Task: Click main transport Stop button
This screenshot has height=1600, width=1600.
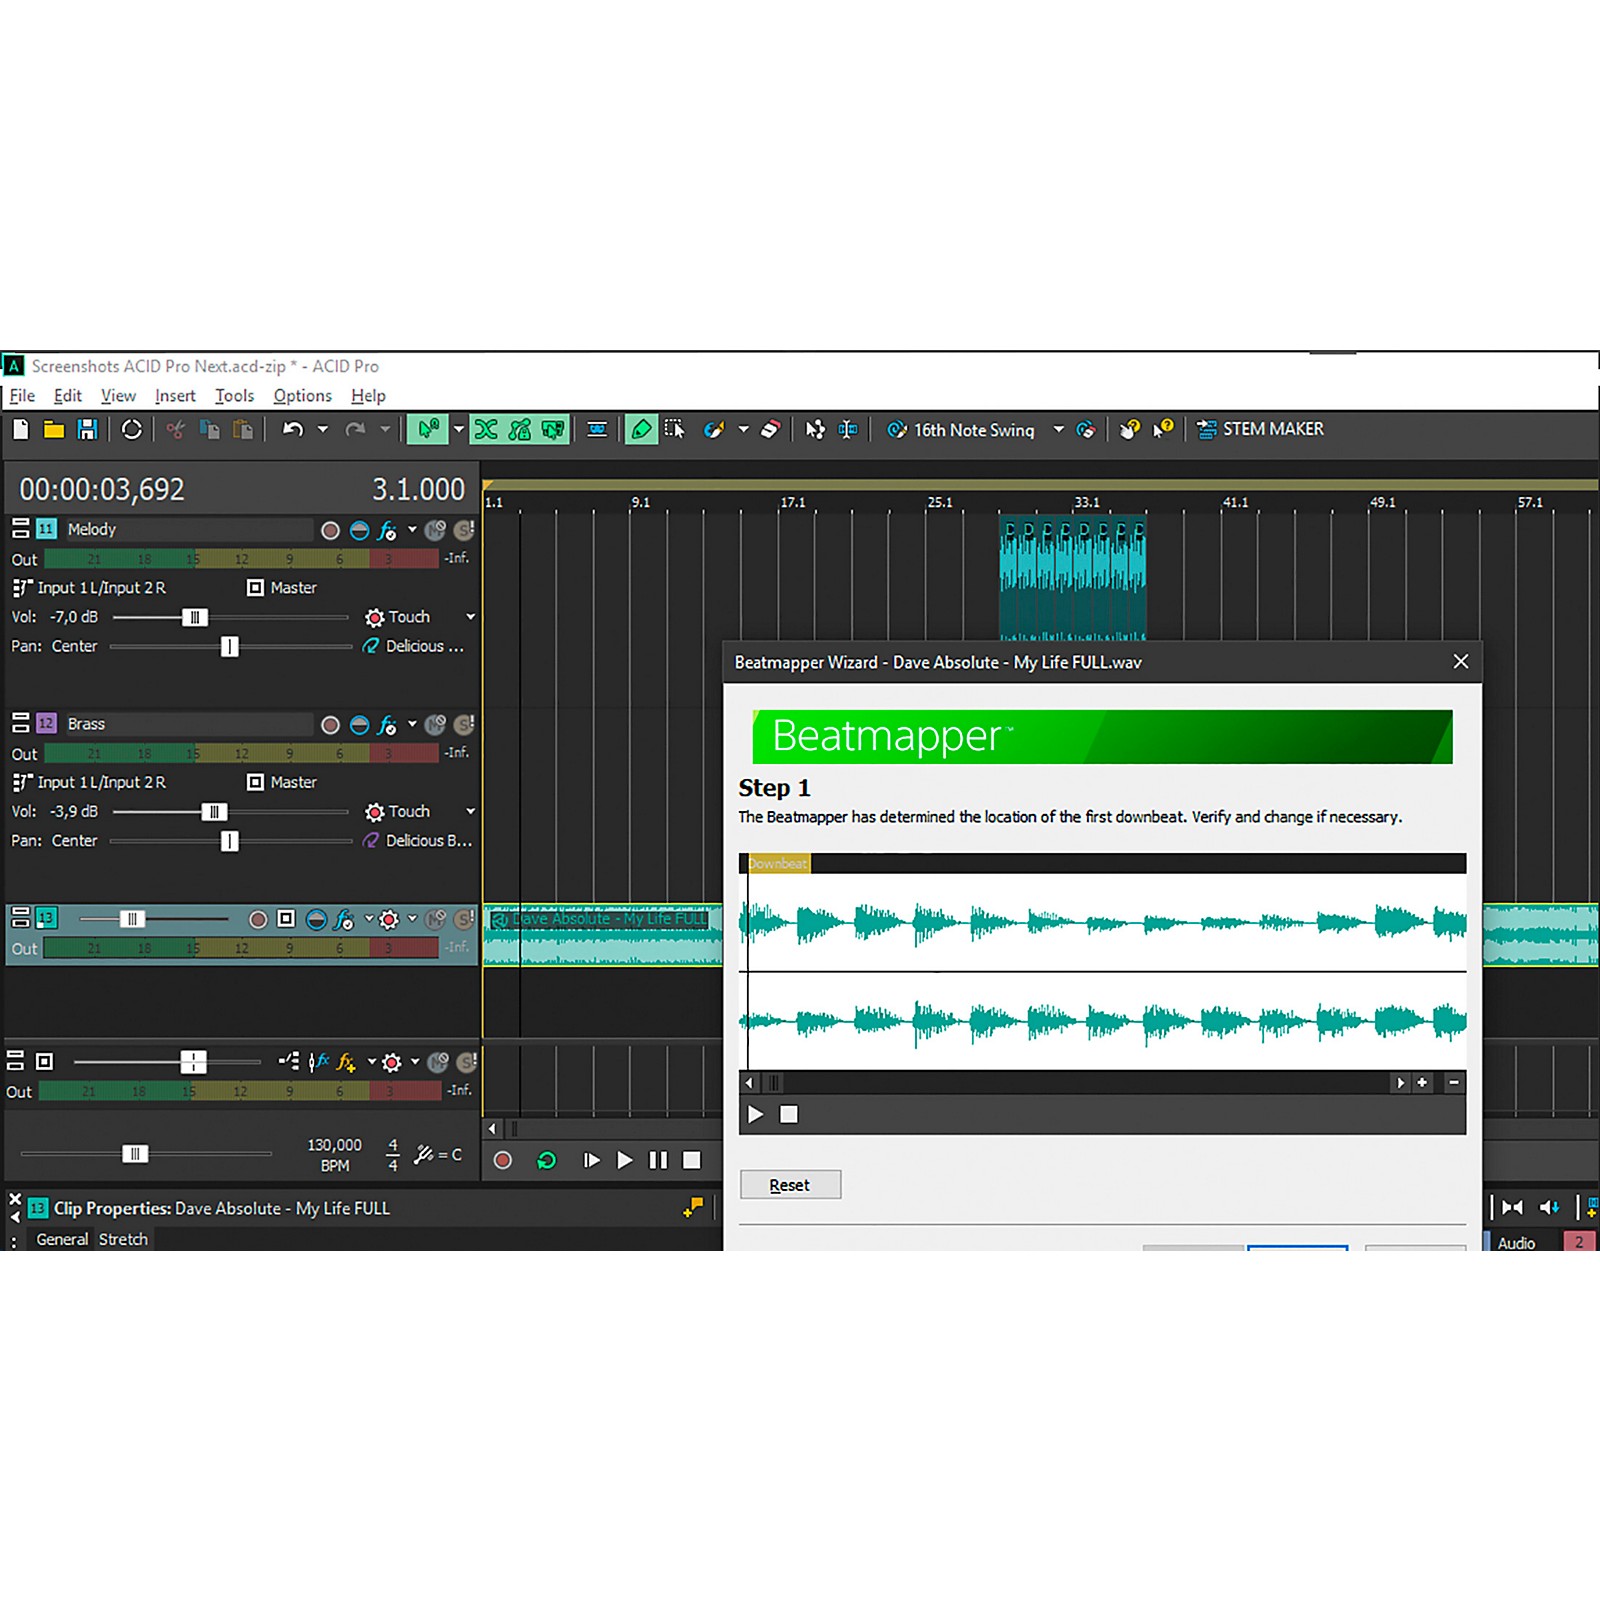Action: click(691, 1160)
